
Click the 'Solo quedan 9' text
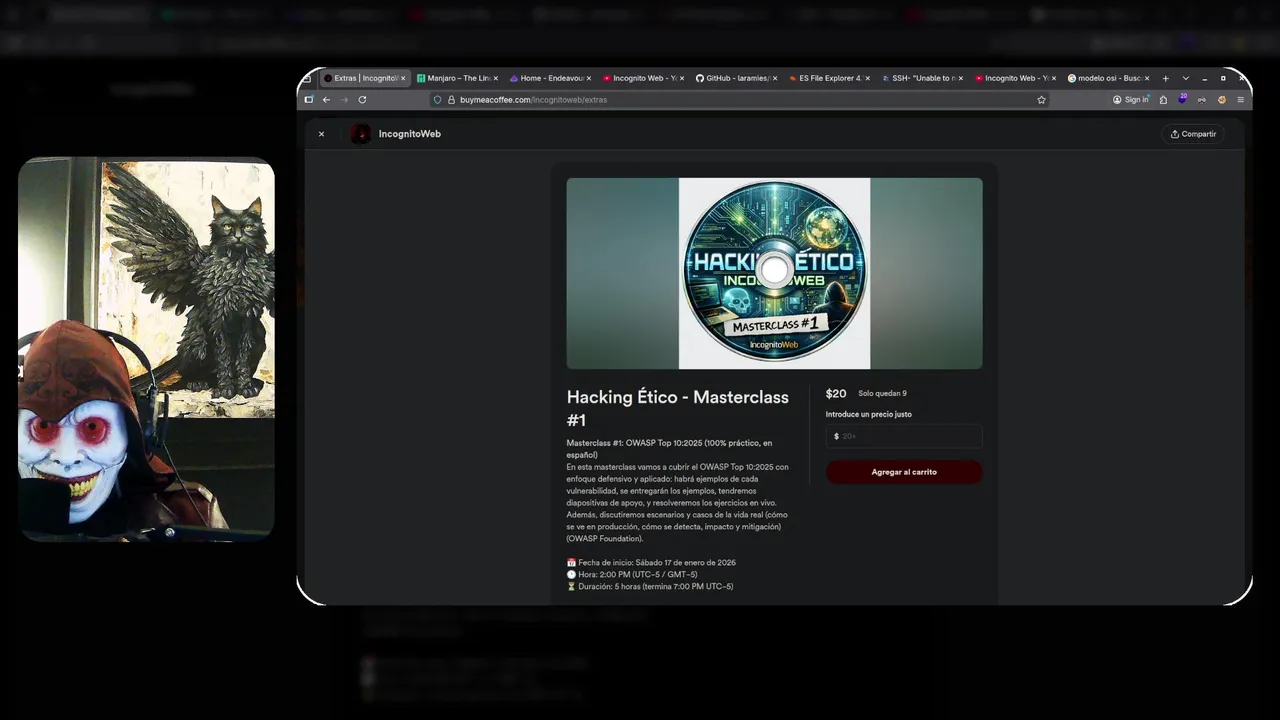click(x=882, y=394)
